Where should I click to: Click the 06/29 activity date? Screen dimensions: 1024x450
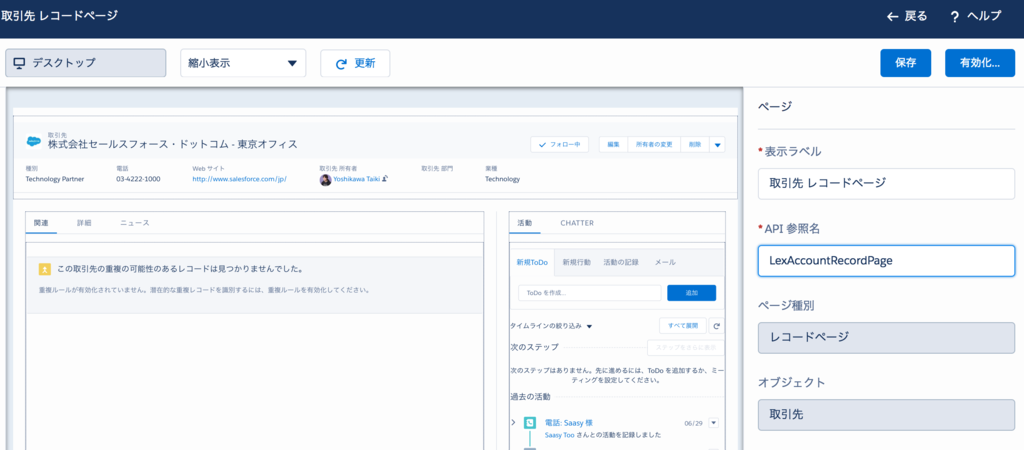692,423
